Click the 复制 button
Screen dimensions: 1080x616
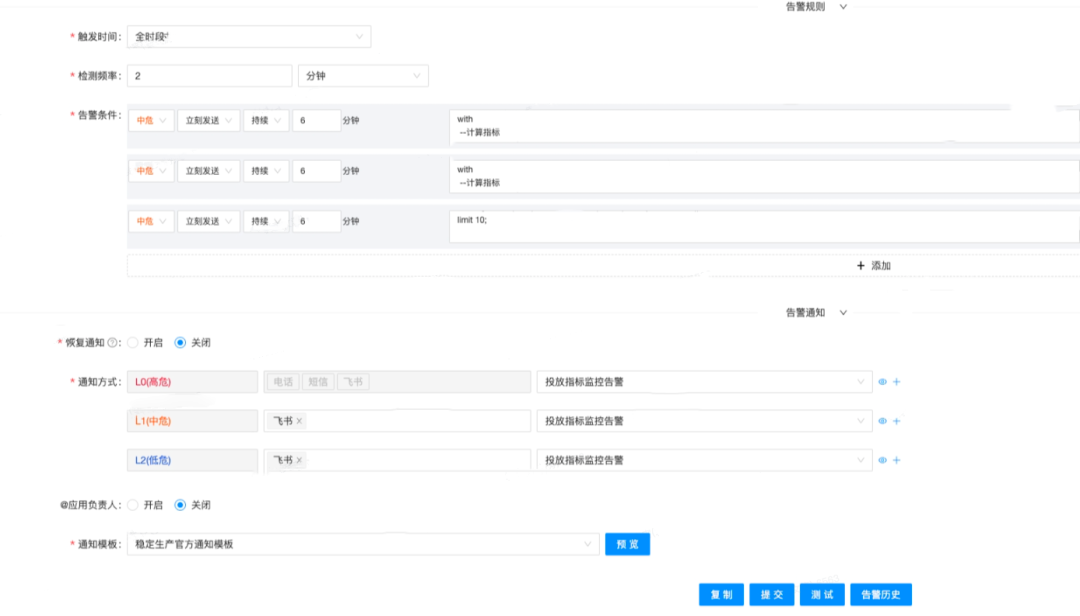[721, 595]
